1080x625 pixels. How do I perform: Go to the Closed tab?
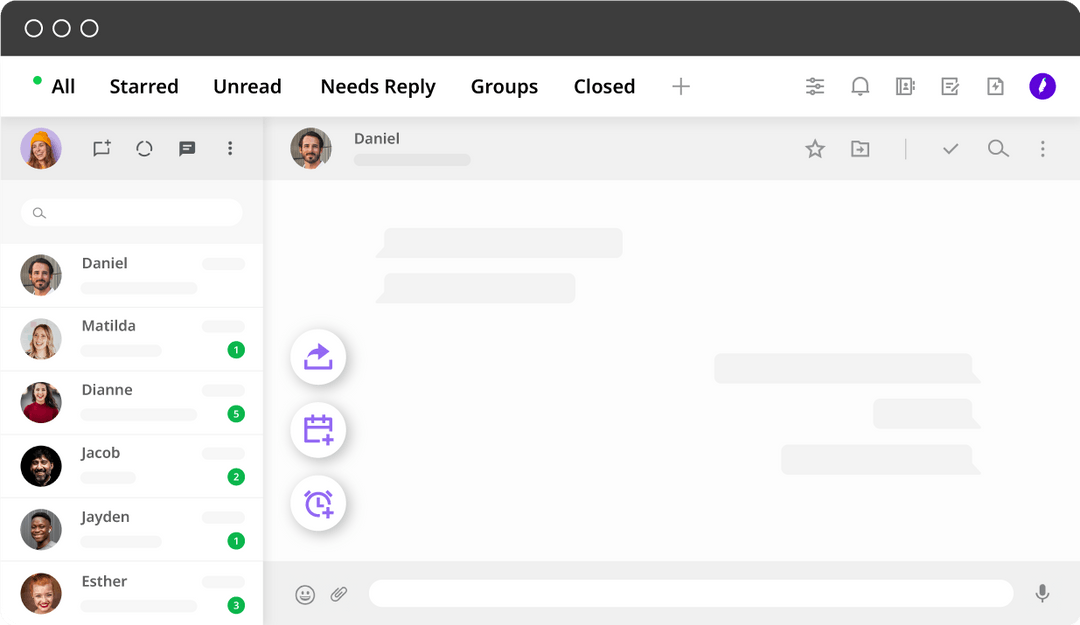pyautogui.click(x=604, y=86)
